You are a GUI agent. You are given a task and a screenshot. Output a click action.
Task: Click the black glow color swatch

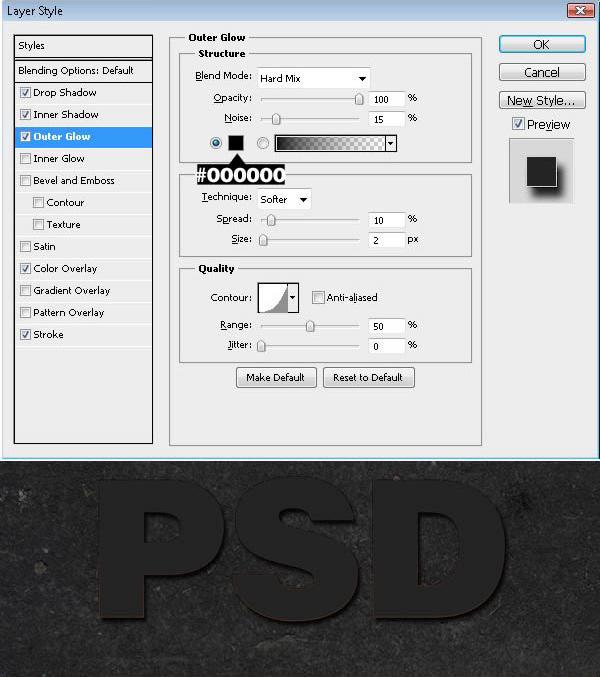236,143
